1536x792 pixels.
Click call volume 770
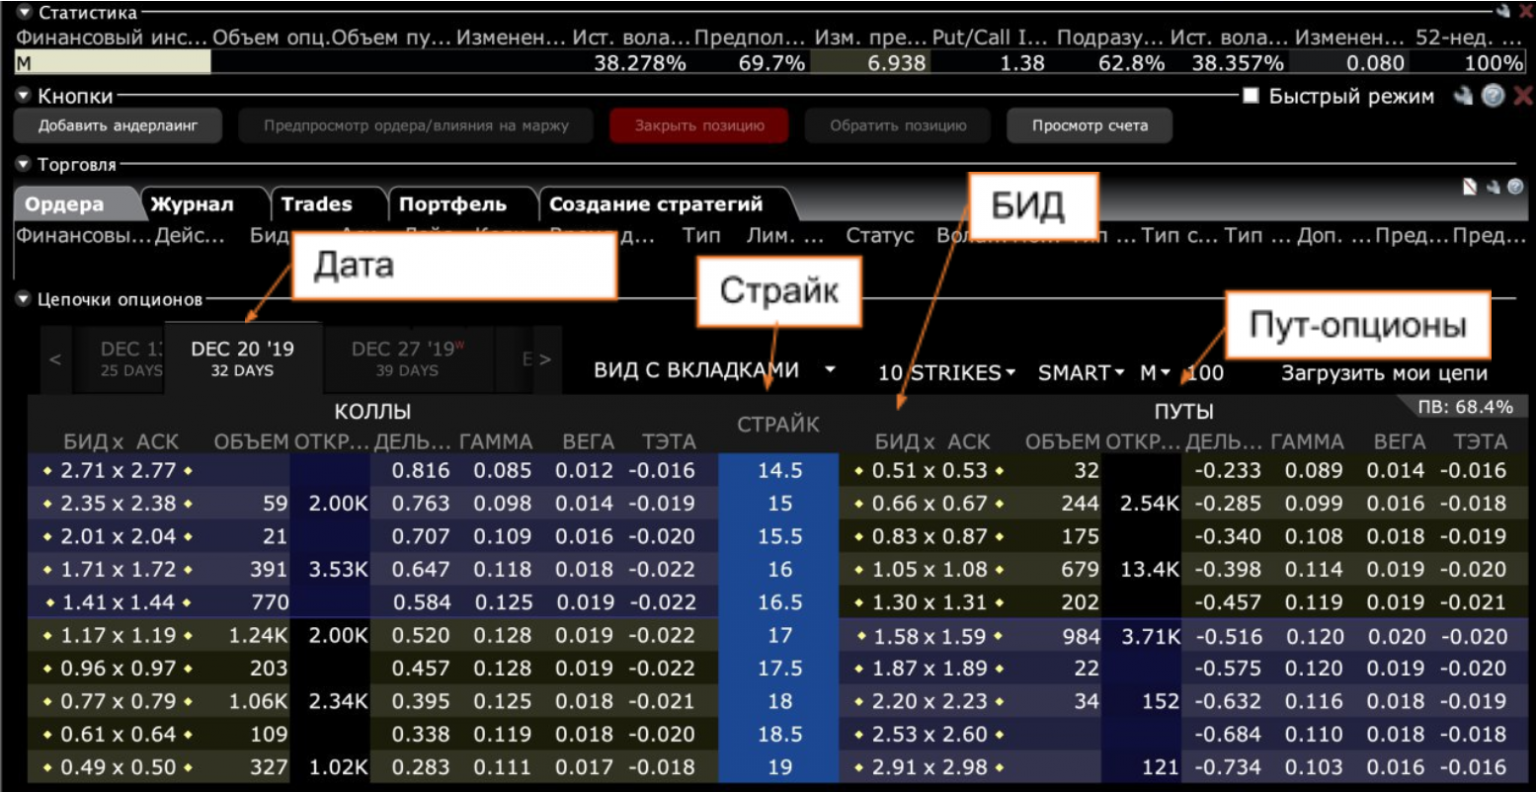click(270, 602)
